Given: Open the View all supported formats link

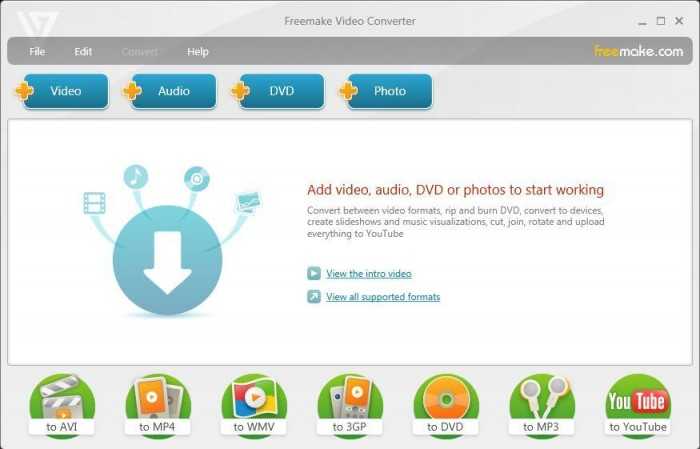Looking at the screenshot, I should tap(383, 297).
